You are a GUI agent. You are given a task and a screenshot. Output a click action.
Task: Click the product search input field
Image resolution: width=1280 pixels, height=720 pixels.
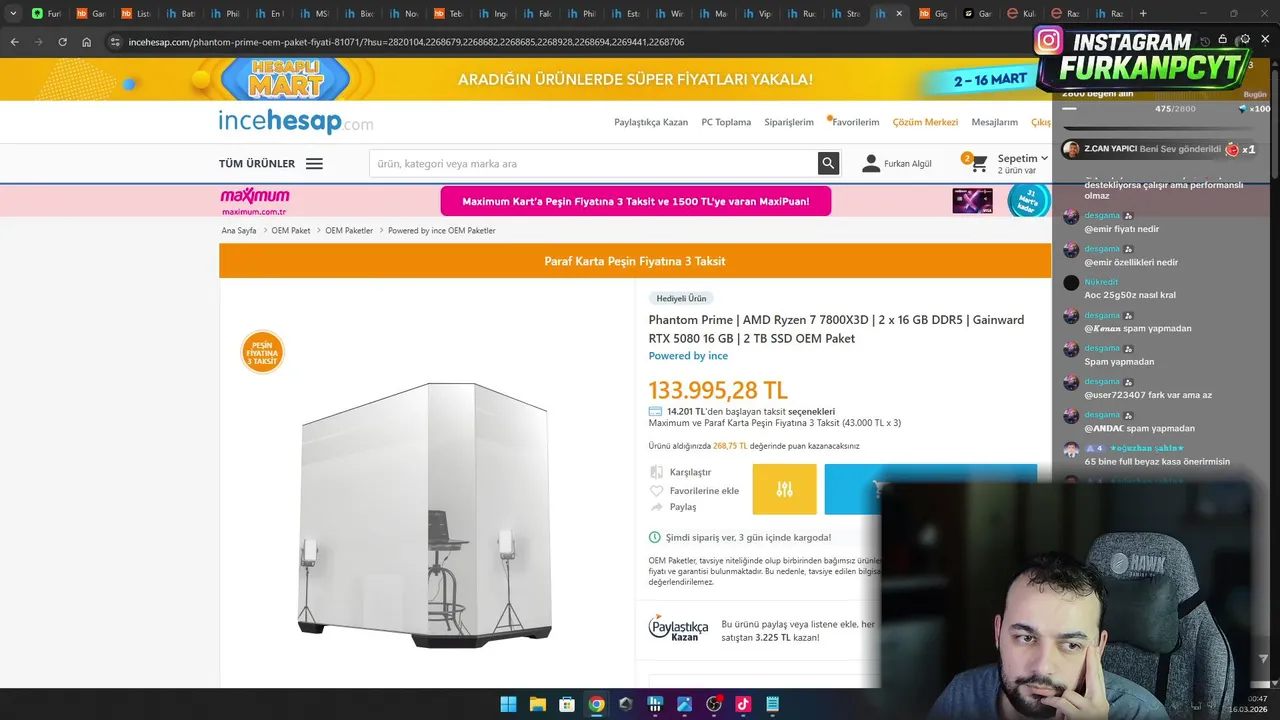[594, 163]
